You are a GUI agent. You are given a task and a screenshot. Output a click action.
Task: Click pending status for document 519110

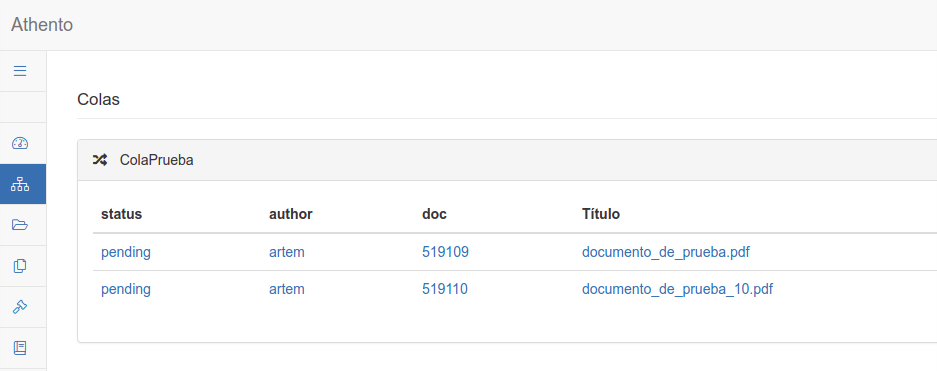click(x=126, y=289)
